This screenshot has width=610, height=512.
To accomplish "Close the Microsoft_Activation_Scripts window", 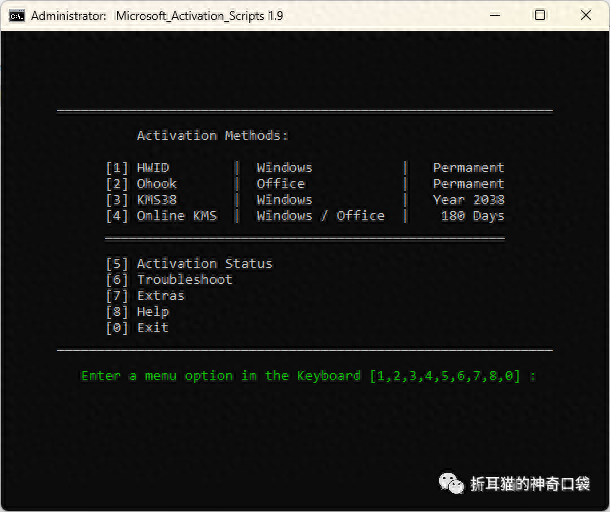I will (585, 16).
